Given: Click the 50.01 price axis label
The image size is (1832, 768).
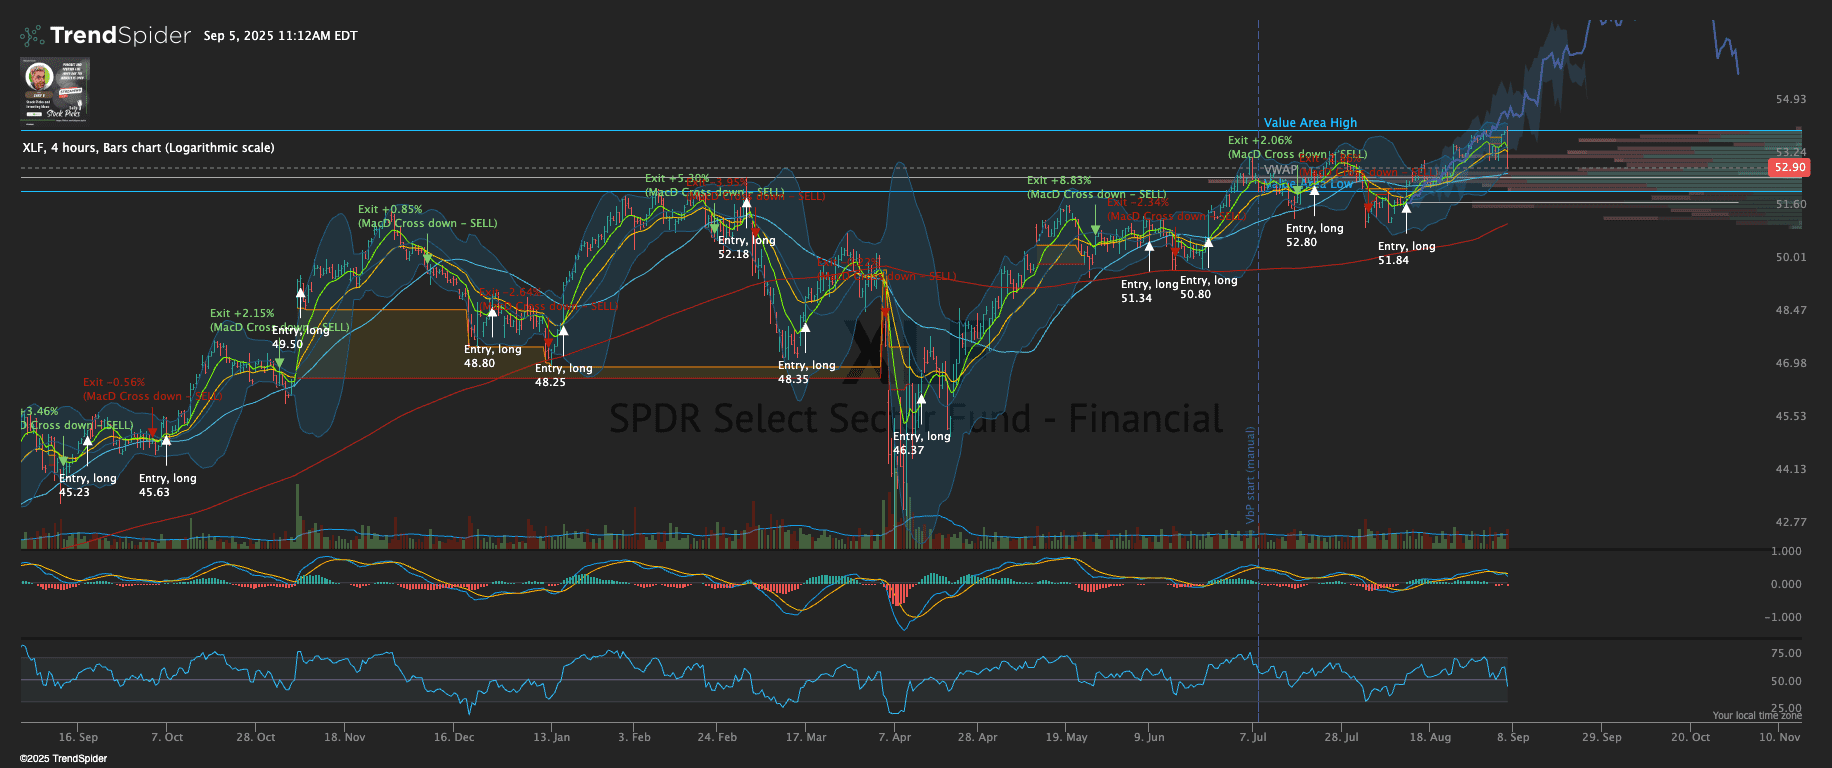Looking at the screenshot, I should (1791, 257).
